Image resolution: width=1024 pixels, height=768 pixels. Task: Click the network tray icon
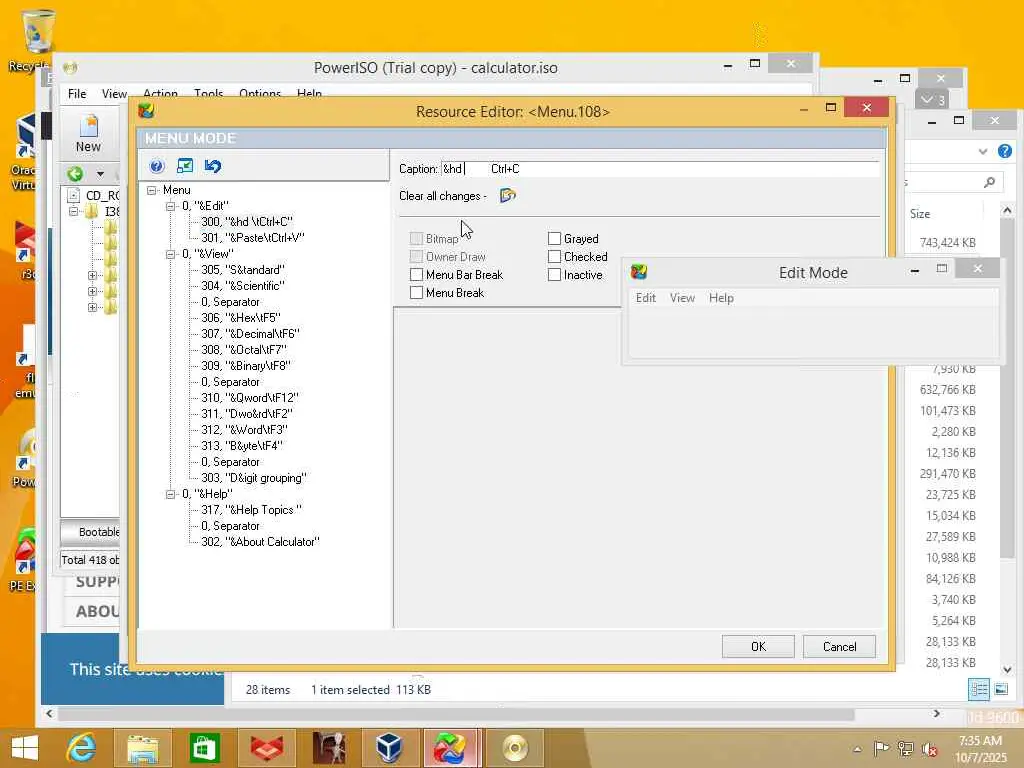pos(905,748)
